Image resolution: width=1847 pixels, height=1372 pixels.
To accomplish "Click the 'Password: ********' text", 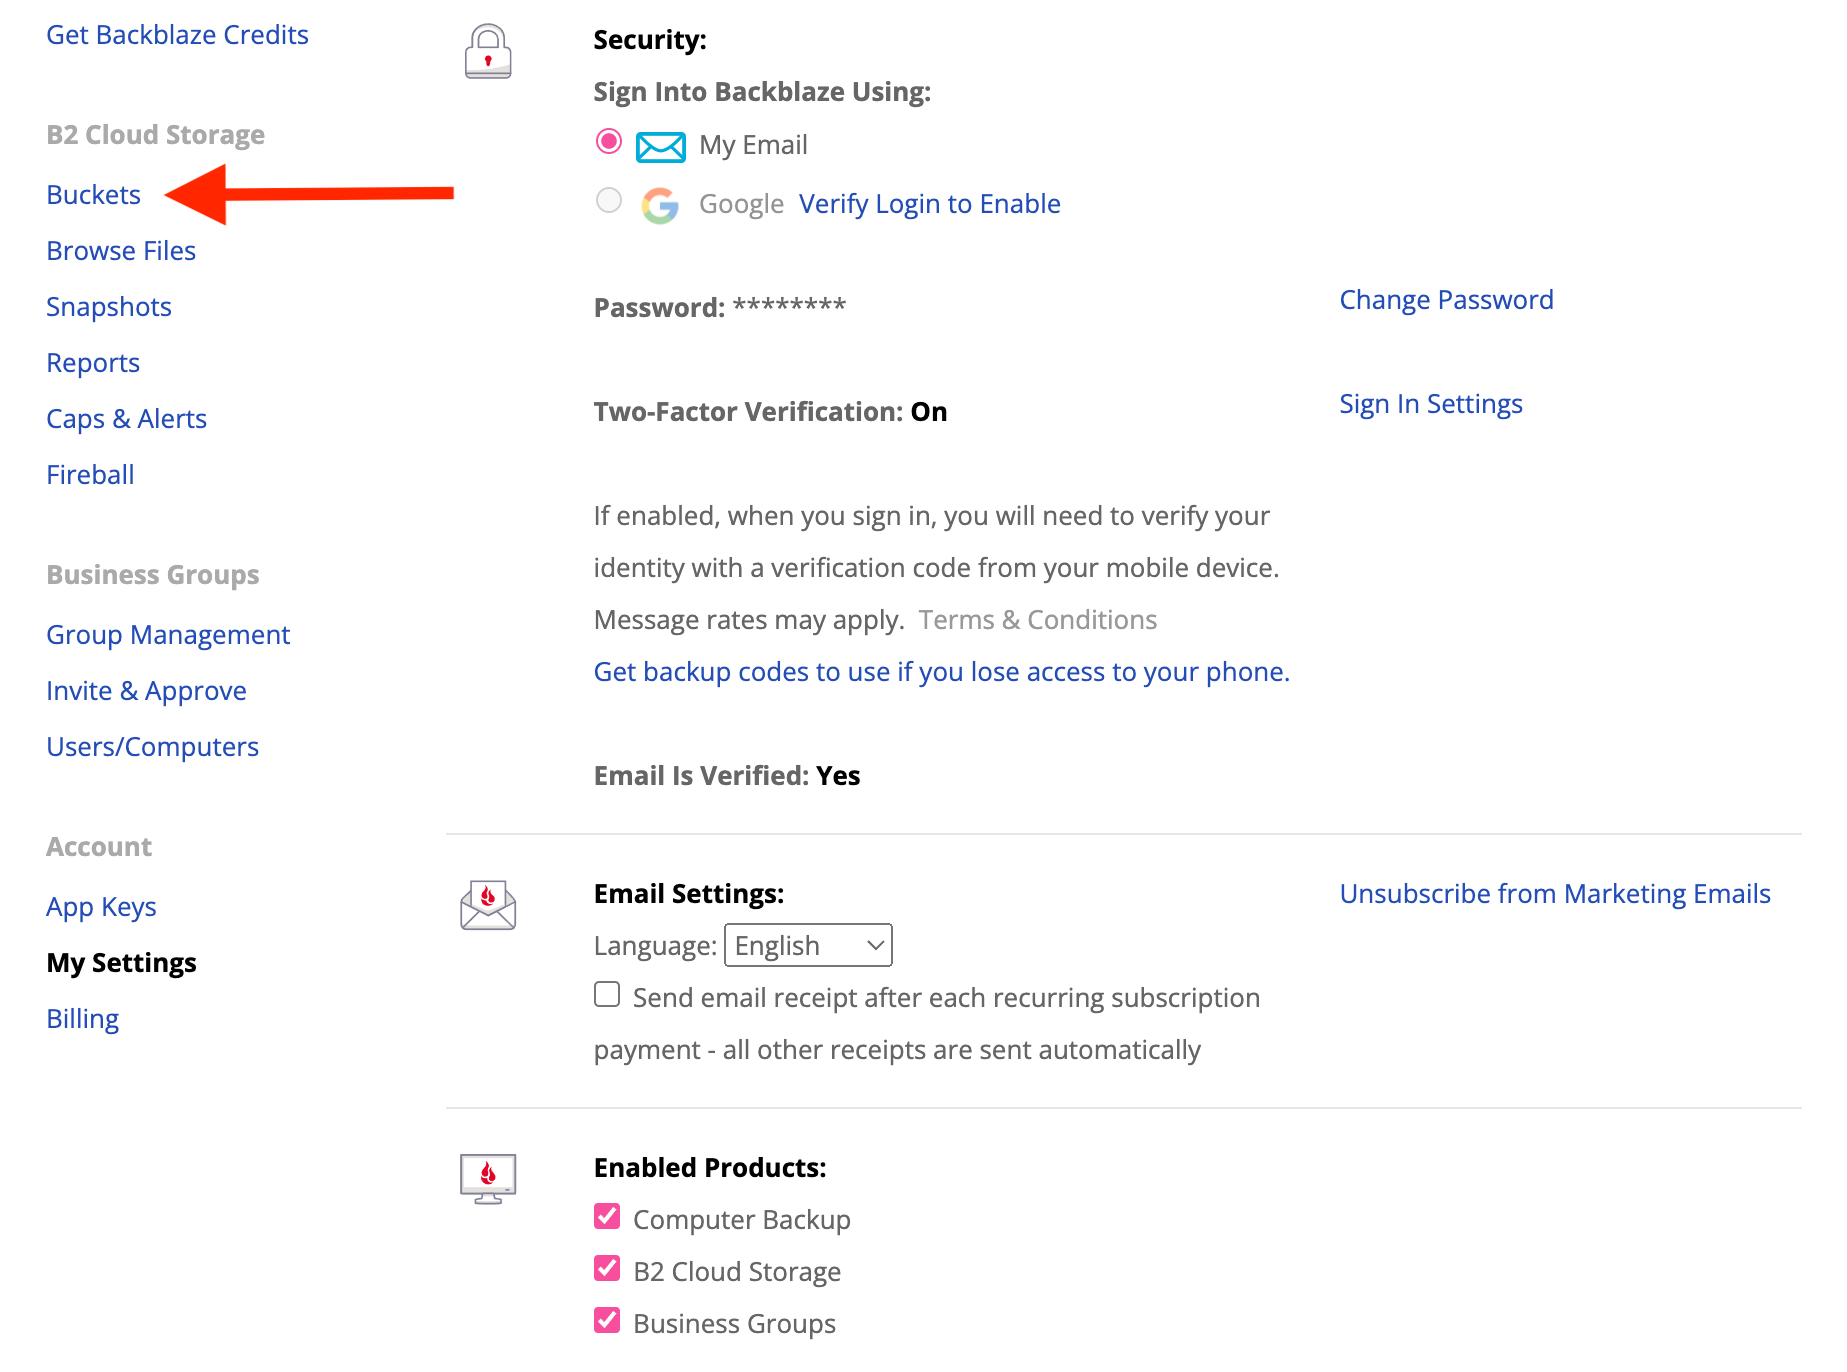I will click(719, 307).
